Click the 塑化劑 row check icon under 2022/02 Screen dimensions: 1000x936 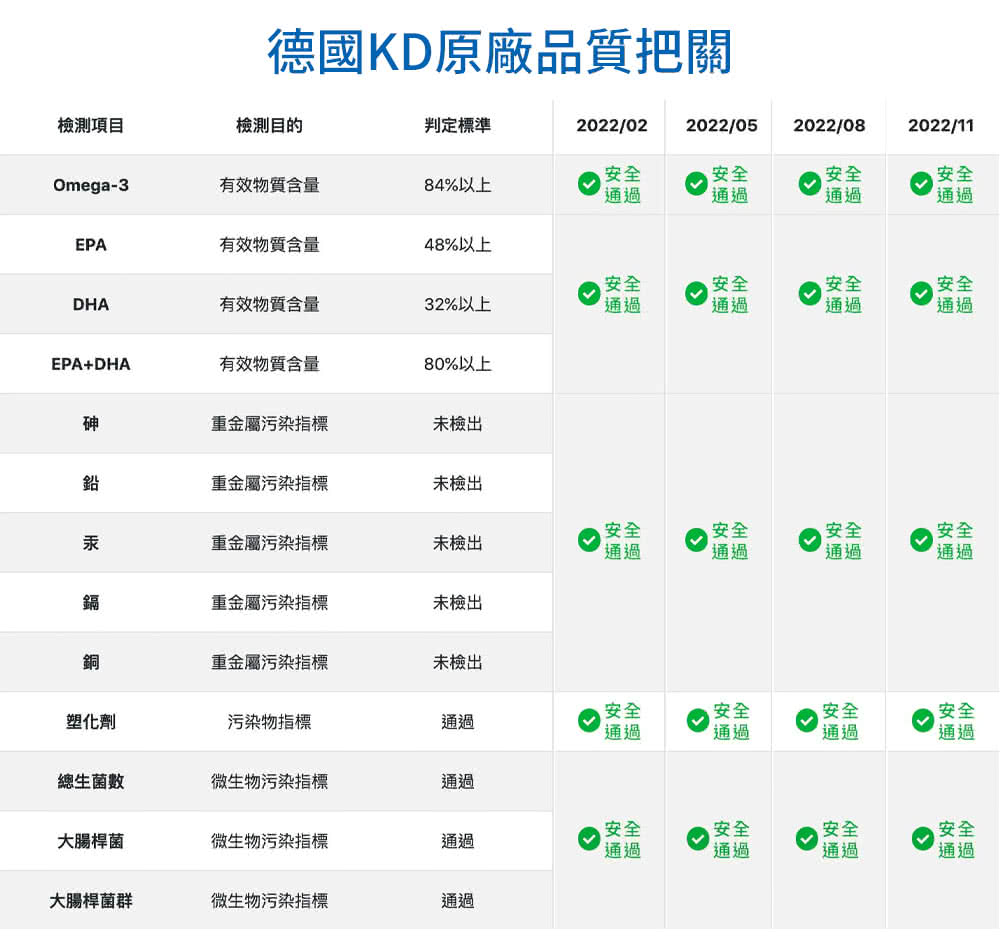(589, 720)
